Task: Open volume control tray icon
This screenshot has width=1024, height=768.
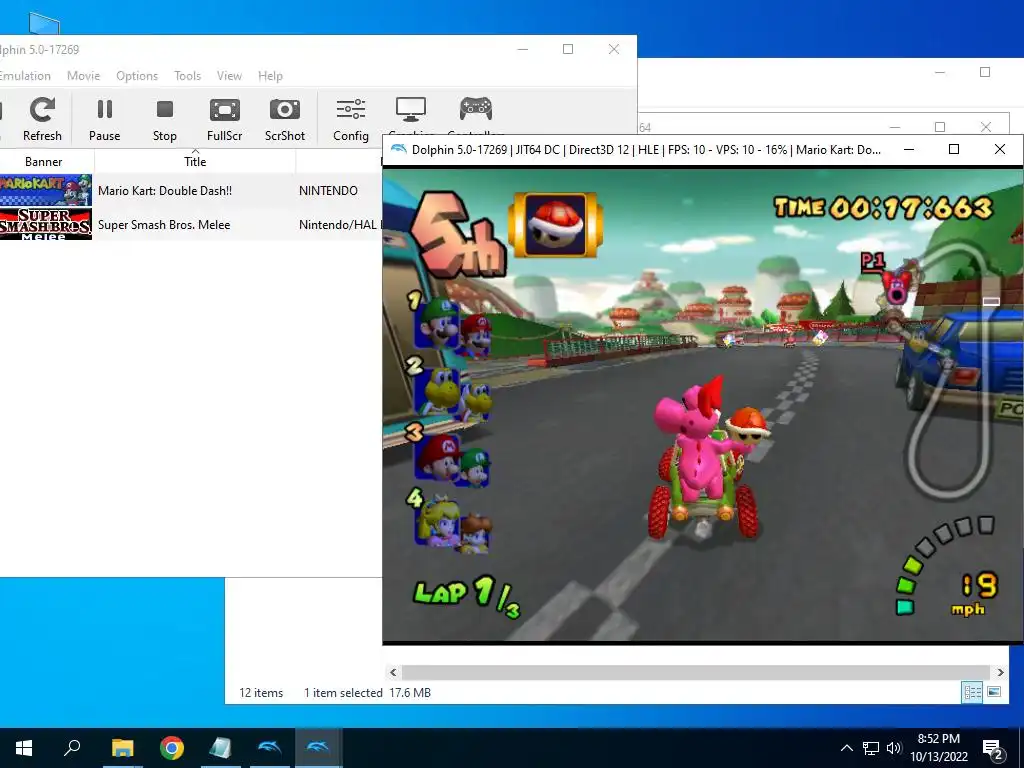Action: (894, 748)
